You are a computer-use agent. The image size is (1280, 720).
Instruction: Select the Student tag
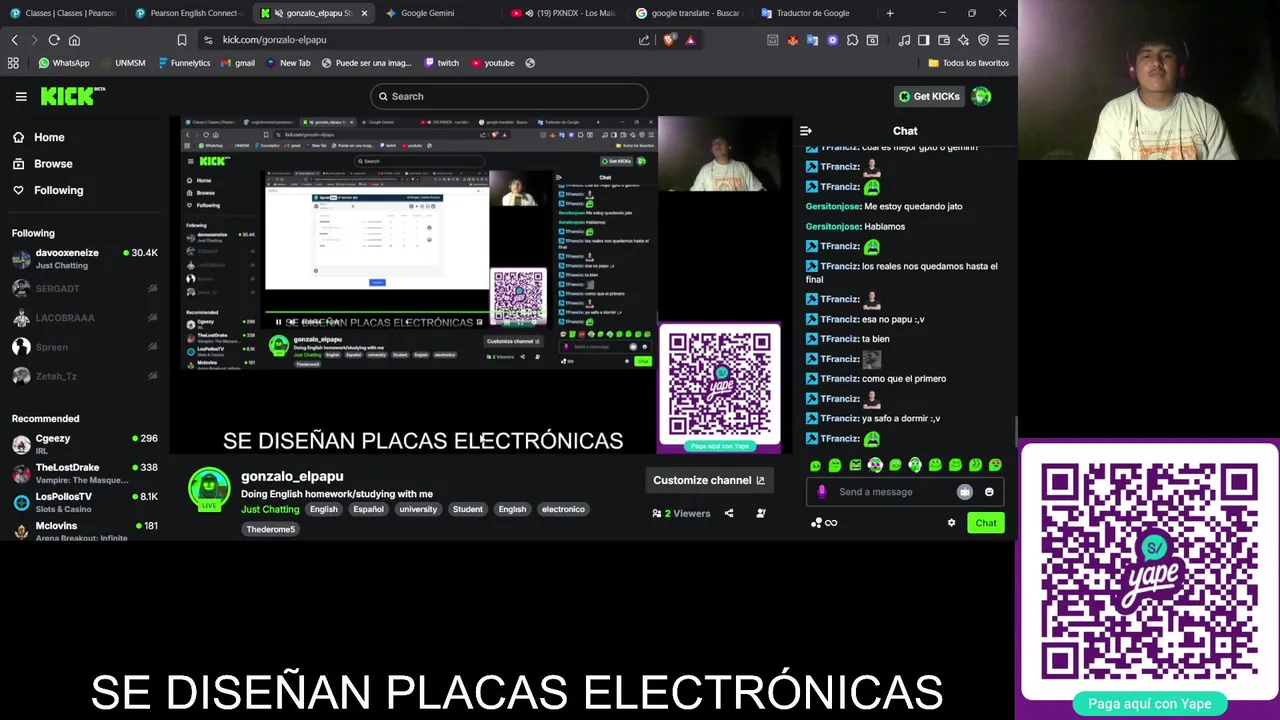tap(467, 509)
